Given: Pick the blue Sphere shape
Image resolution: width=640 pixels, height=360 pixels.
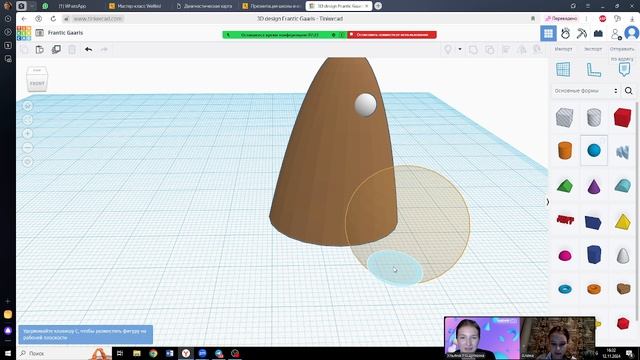Looking at the screenshot, I should pyautogui.click(x=594, y=151).
